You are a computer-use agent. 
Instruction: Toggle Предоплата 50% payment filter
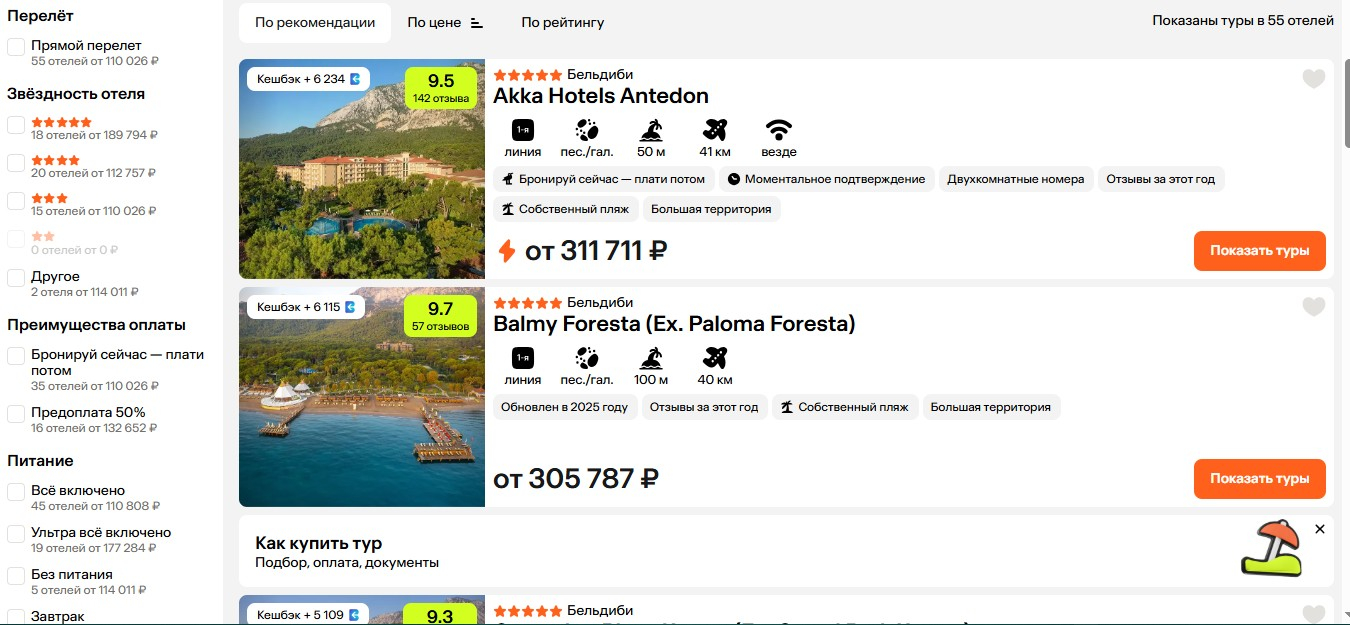coord(16,414)
